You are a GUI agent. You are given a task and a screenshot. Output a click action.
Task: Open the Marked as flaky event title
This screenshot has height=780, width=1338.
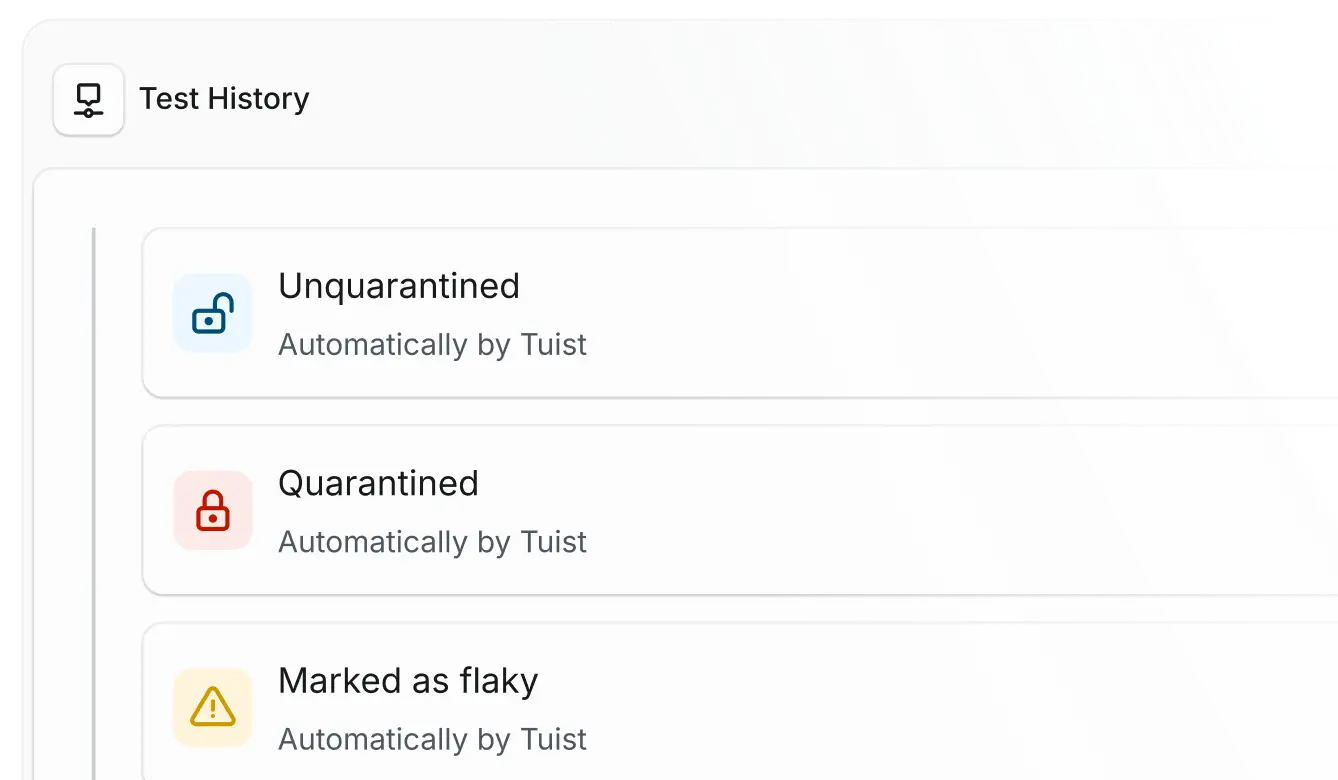408,681
